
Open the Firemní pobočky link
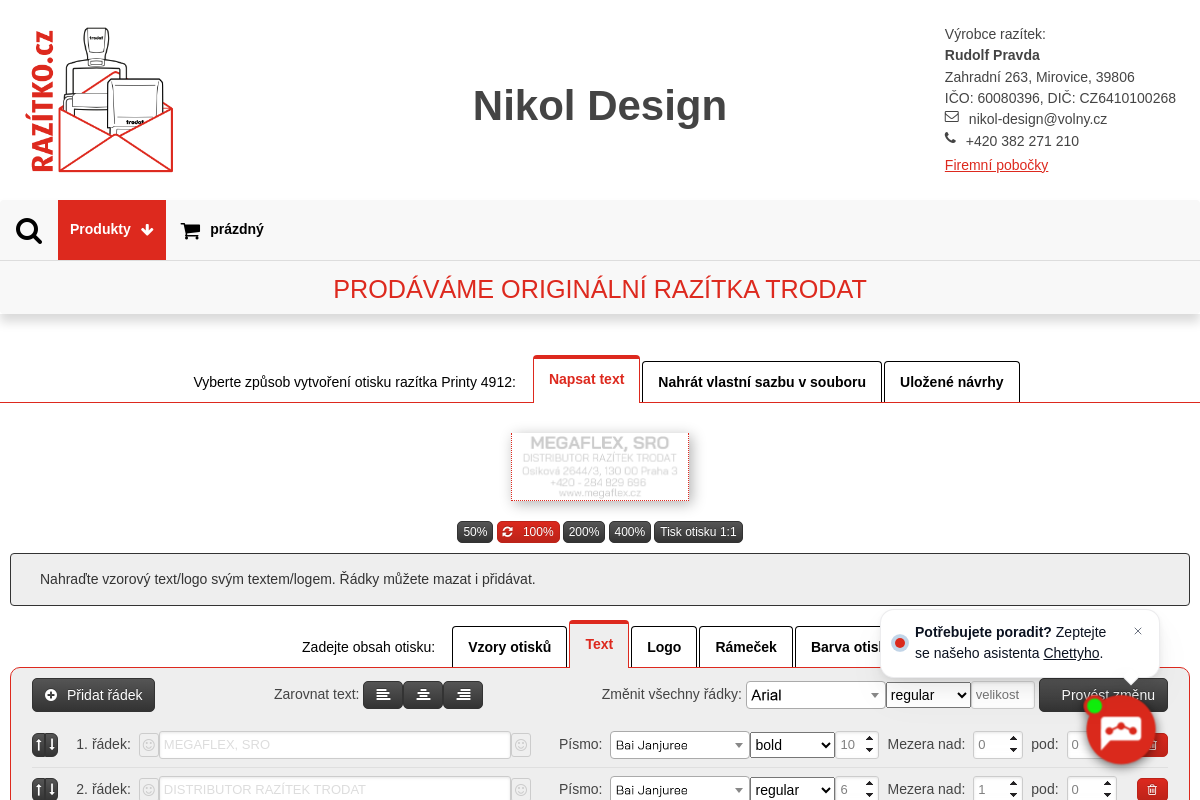coord(996,165)
